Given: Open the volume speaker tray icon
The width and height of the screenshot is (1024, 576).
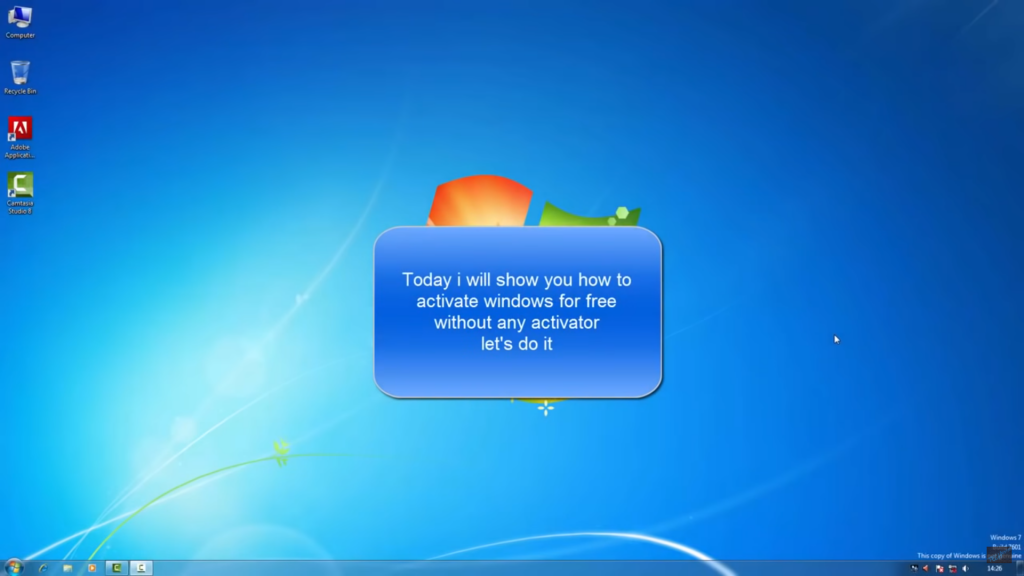Looking at the screenshot, I should point(965,569).
